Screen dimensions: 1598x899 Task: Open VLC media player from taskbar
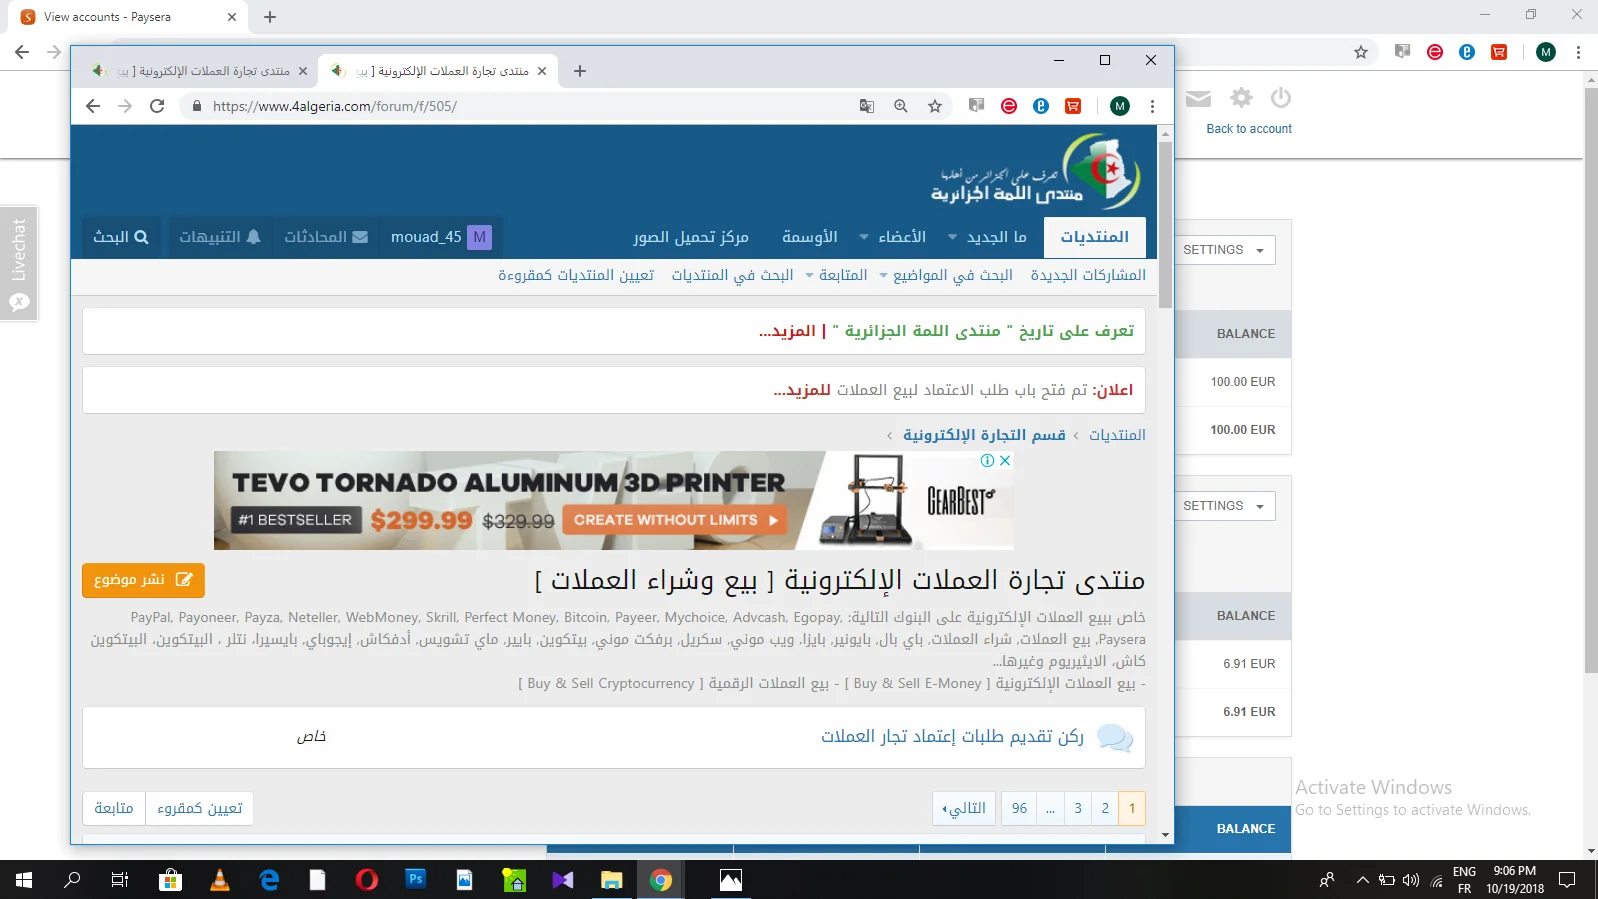[x=220, y=880]
